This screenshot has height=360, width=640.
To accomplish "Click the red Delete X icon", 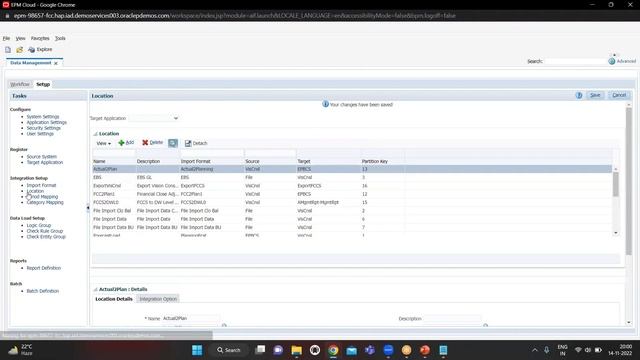I will (x=145, y=142).
